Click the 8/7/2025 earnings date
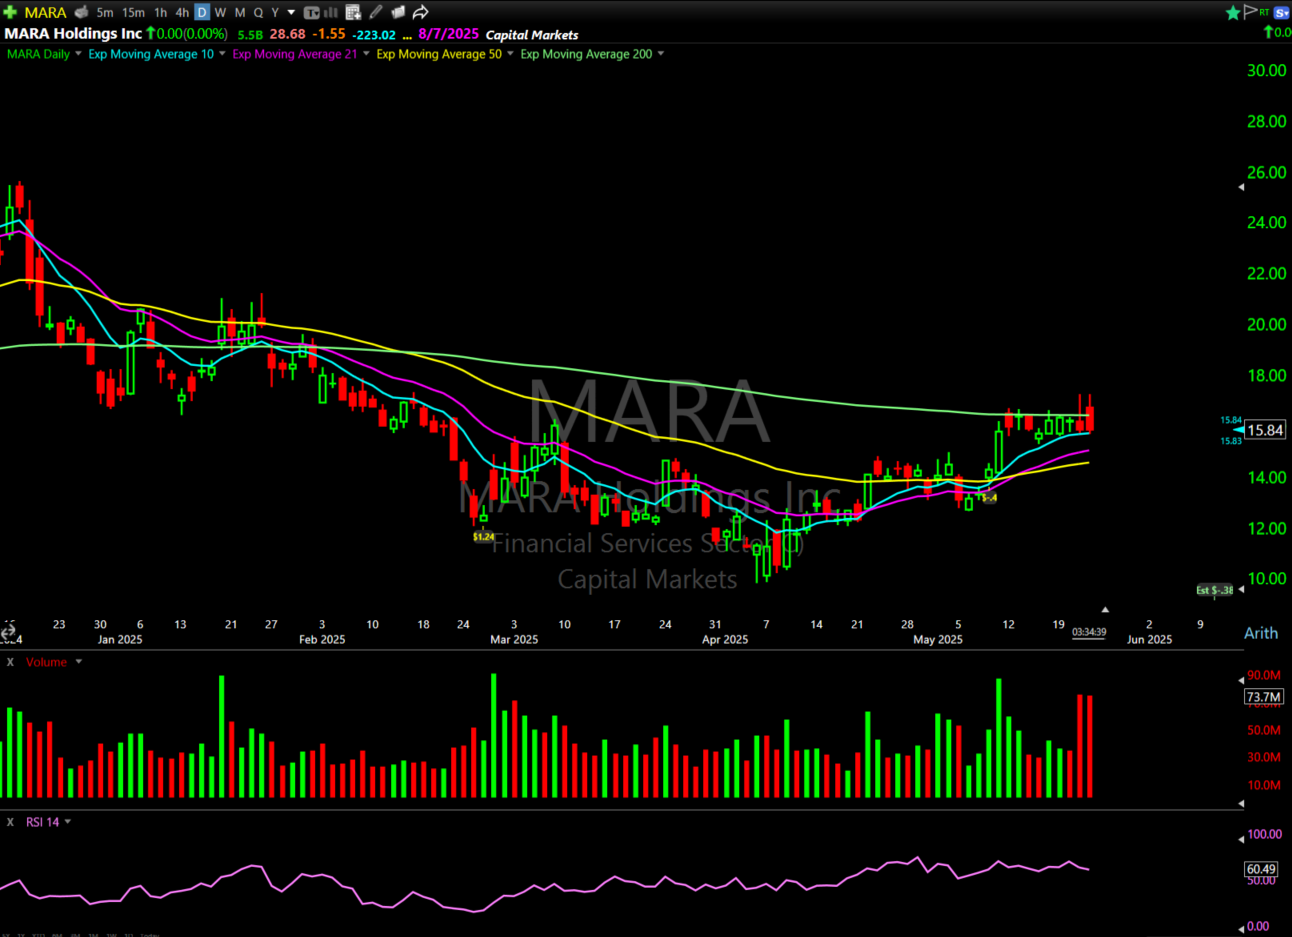This screenshot has width=1292, height=937. 449,34
